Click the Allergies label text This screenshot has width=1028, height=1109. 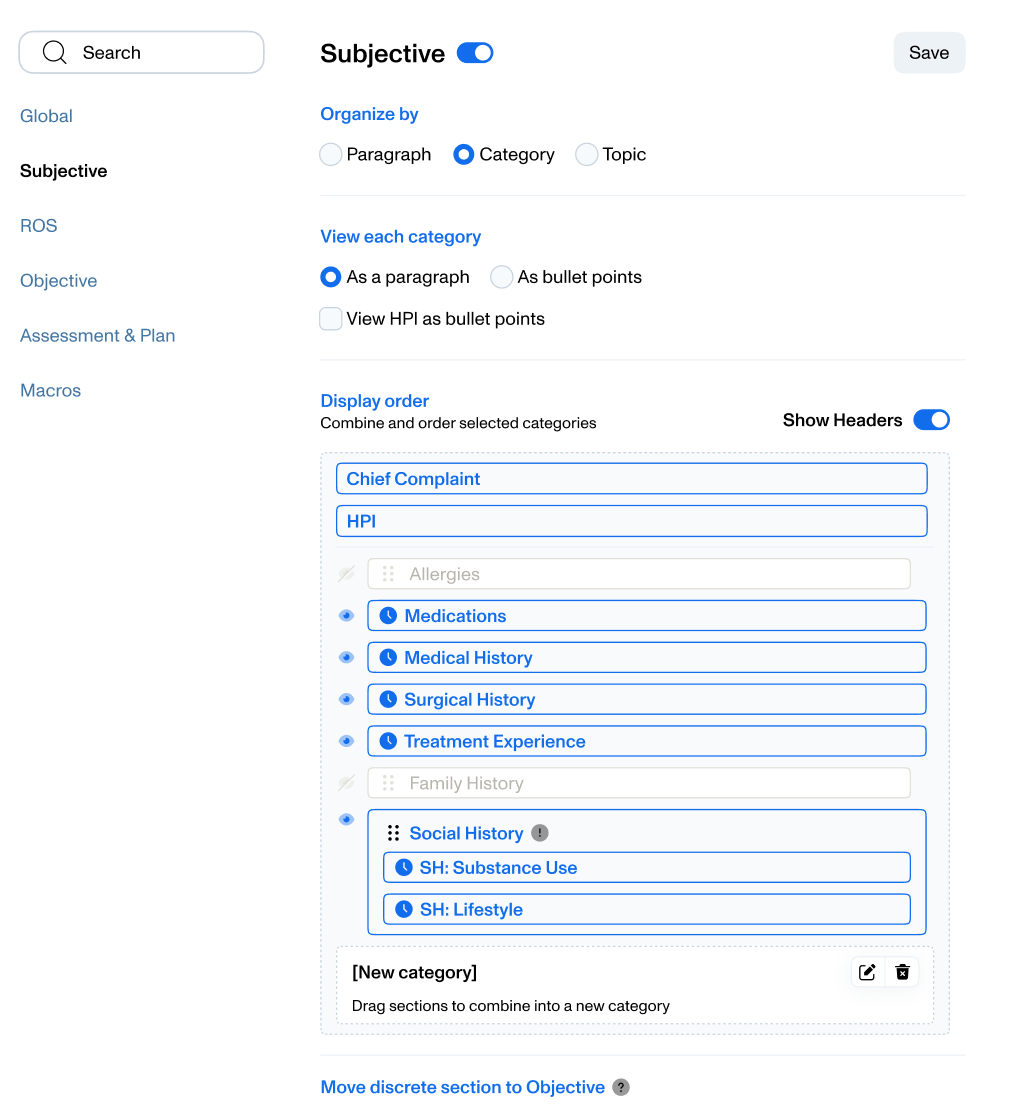pos(444,574)
